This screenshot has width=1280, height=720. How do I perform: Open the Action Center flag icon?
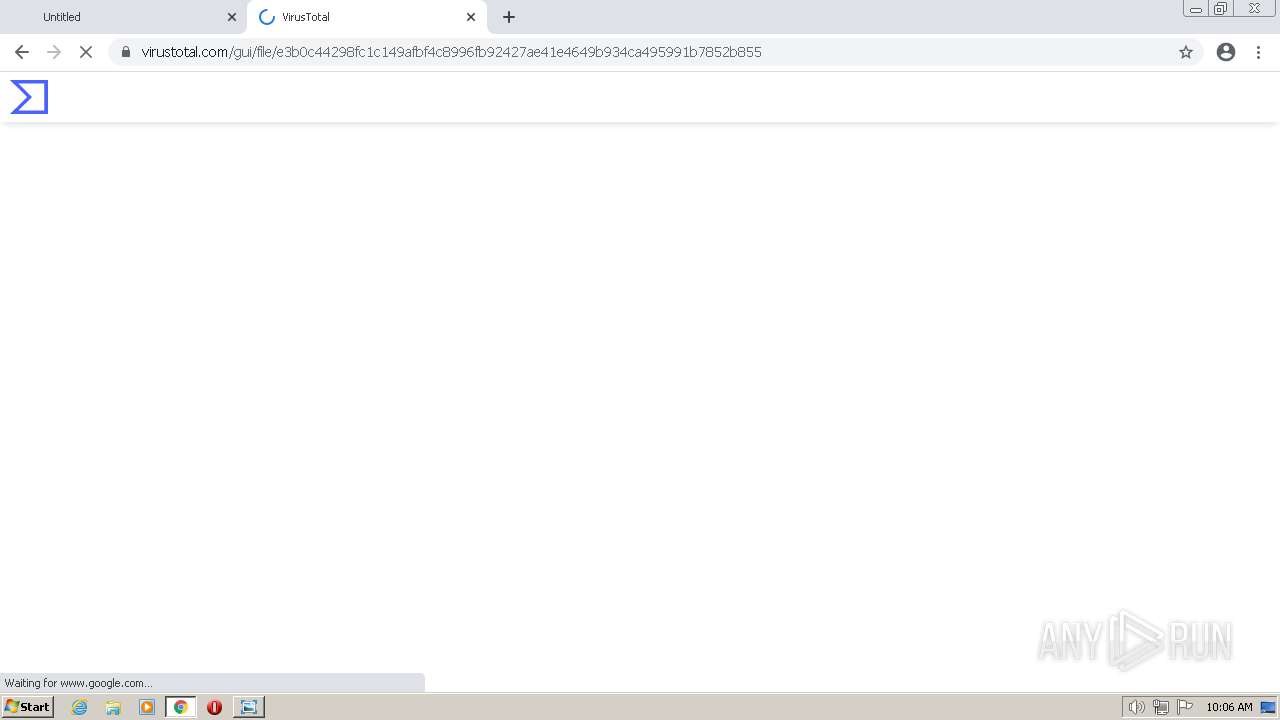pos(1185,707)
